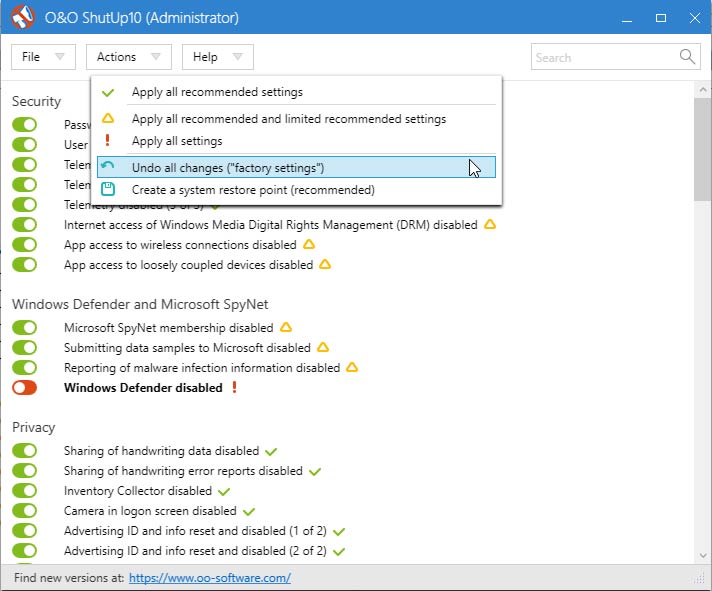Click yellow triangle icon after DRM disabled

coord(490,224)
